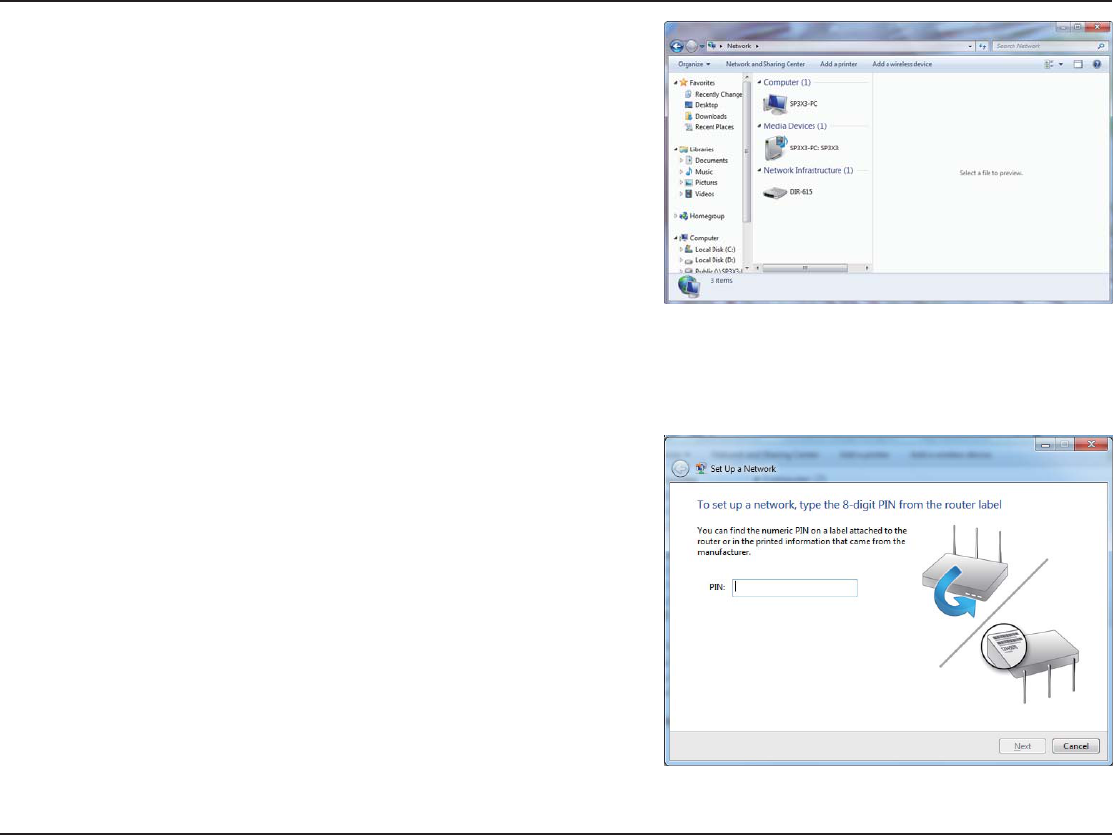Change the view with the views icon
The height and width of the screenshot is (835, 1113).
coord(1049,64)
